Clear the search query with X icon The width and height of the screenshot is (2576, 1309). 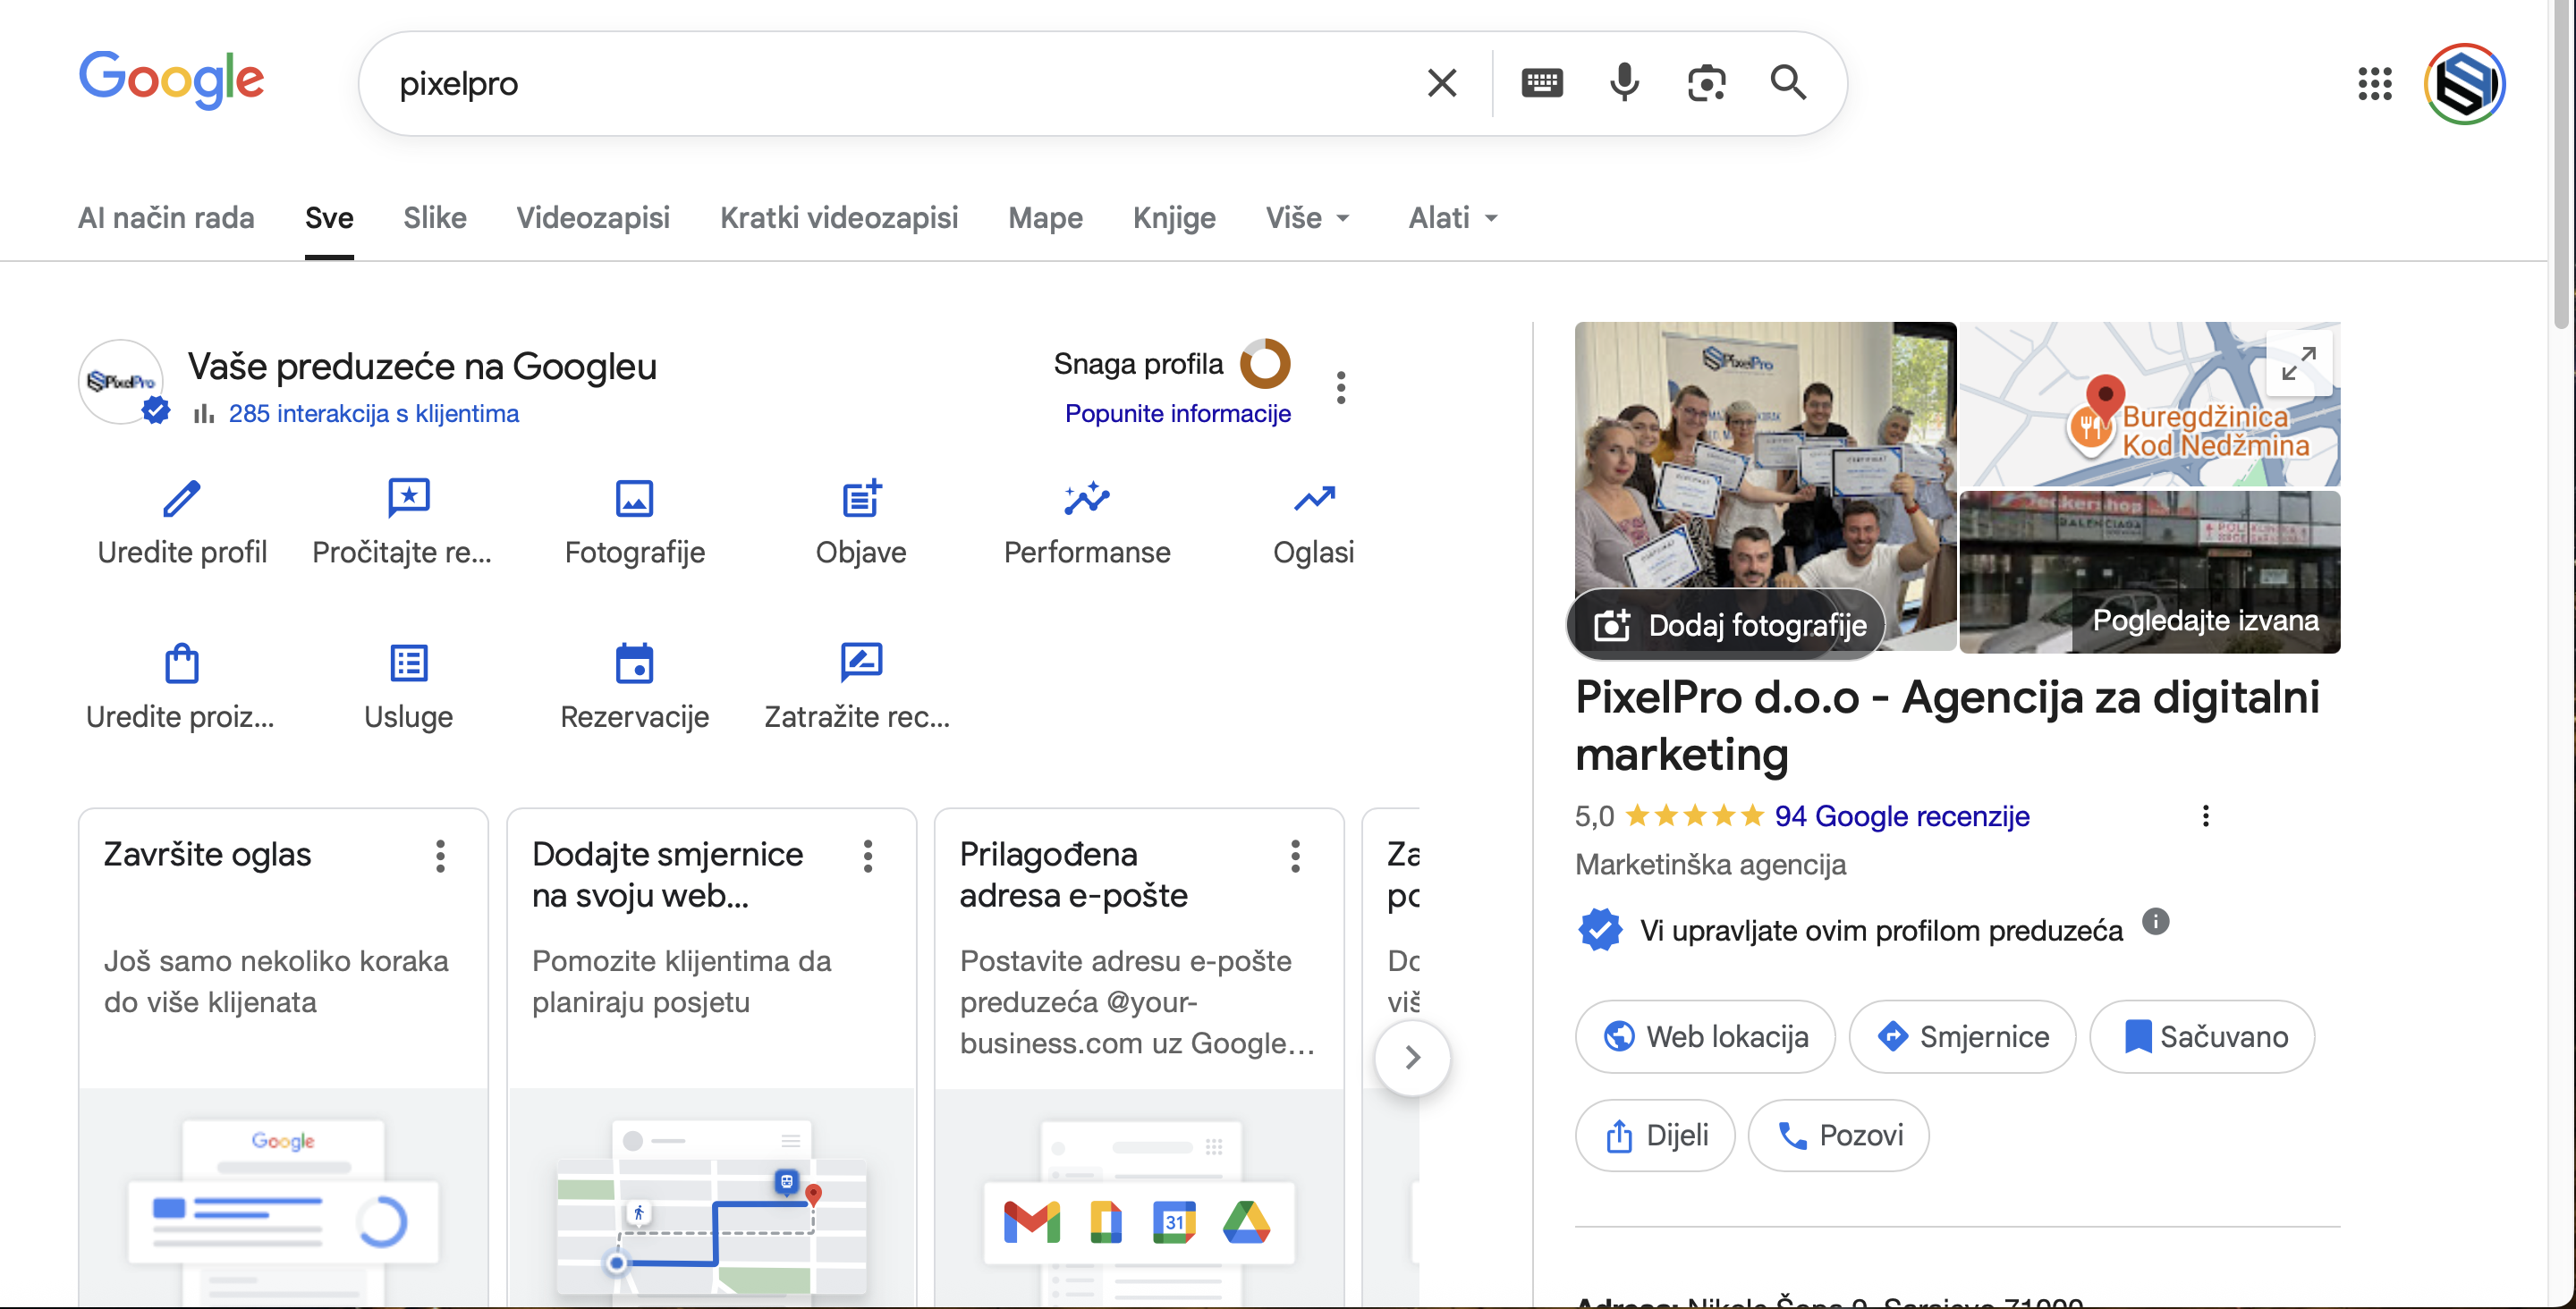pos(1441,83)
